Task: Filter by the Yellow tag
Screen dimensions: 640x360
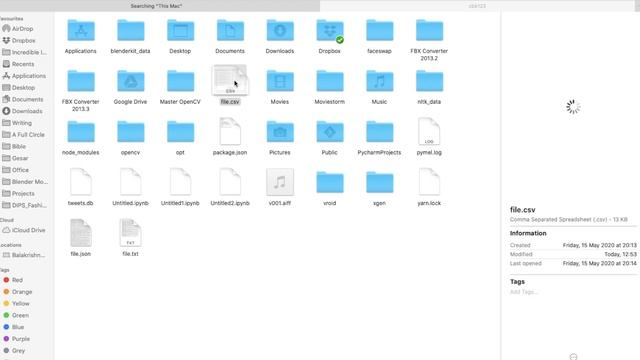Action: [16, 304]
